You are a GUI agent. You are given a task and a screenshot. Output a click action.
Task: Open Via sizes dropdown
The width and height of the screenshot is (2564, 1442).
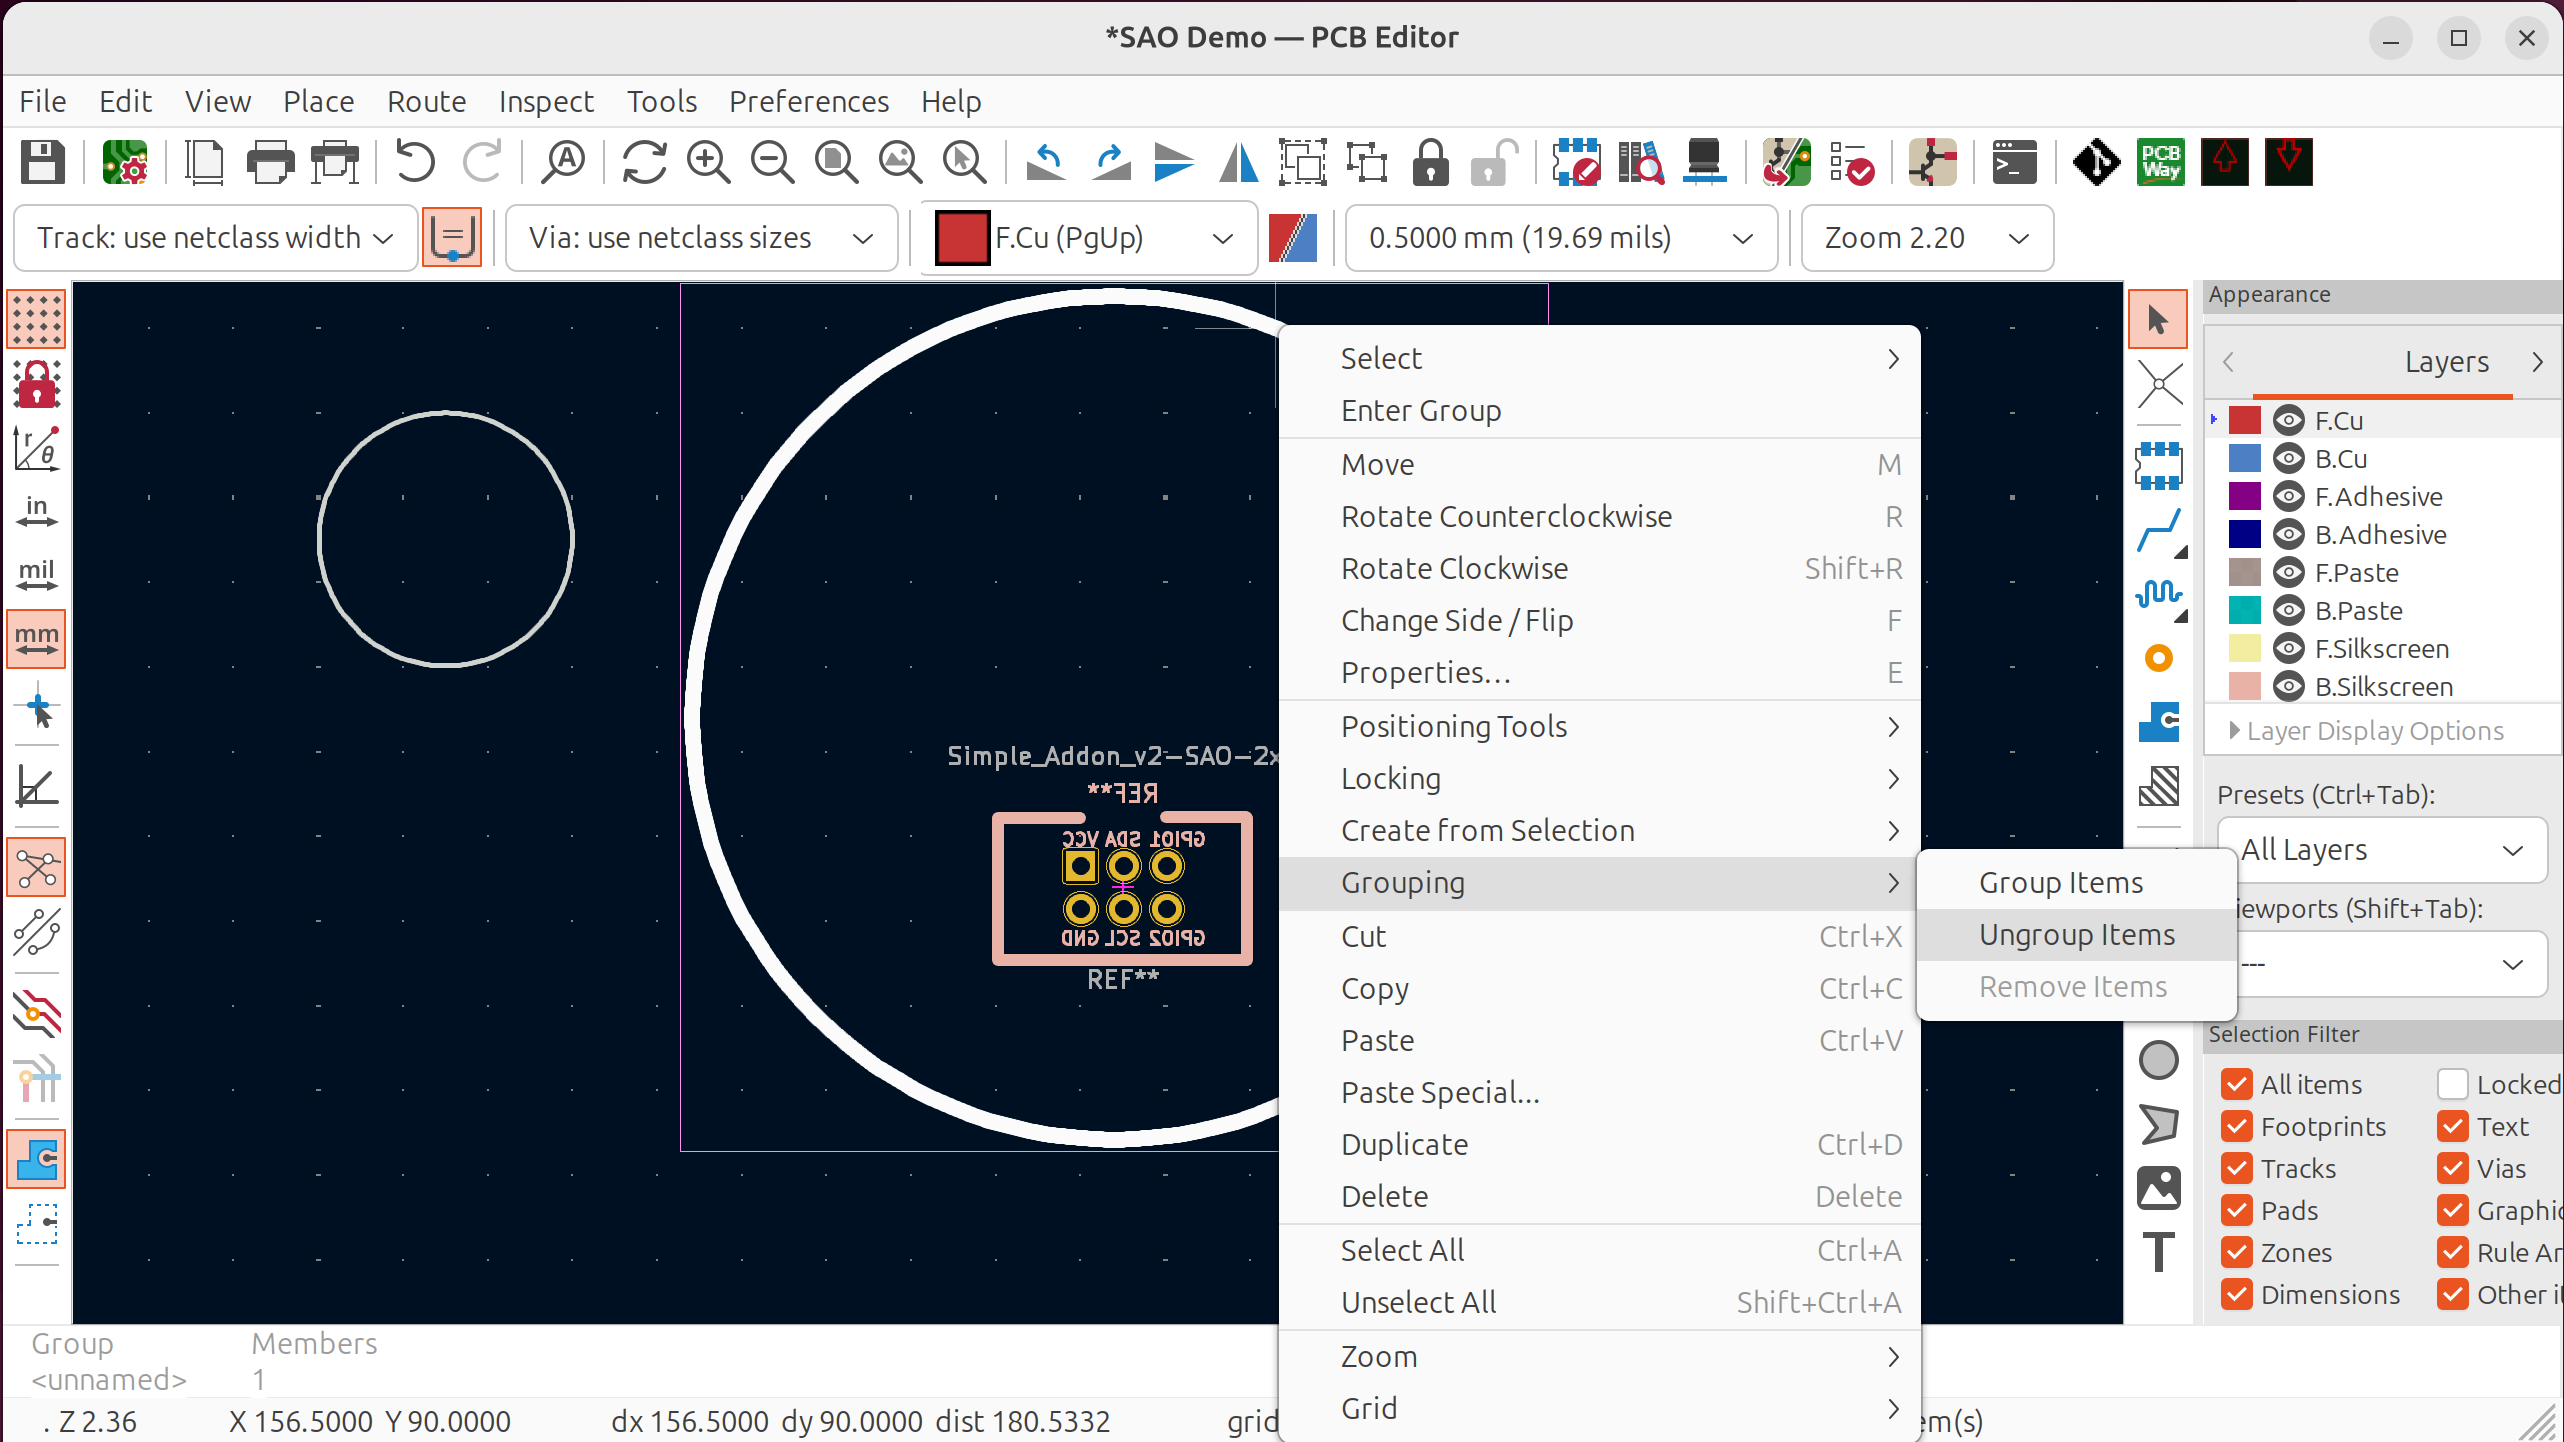point(701,238)
